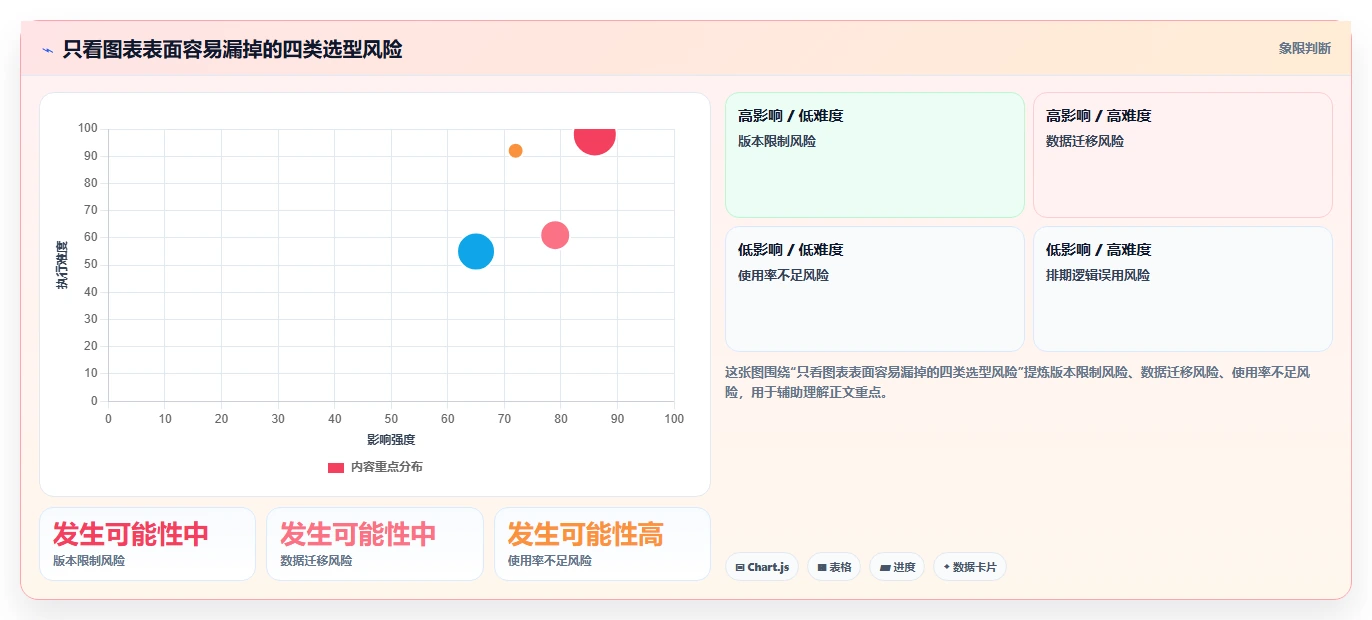The height and width of the screenshot is (620, 1372).
Task: Click the summary paragraph starting with 这张图围绕
Action: tap(1018, 382)
